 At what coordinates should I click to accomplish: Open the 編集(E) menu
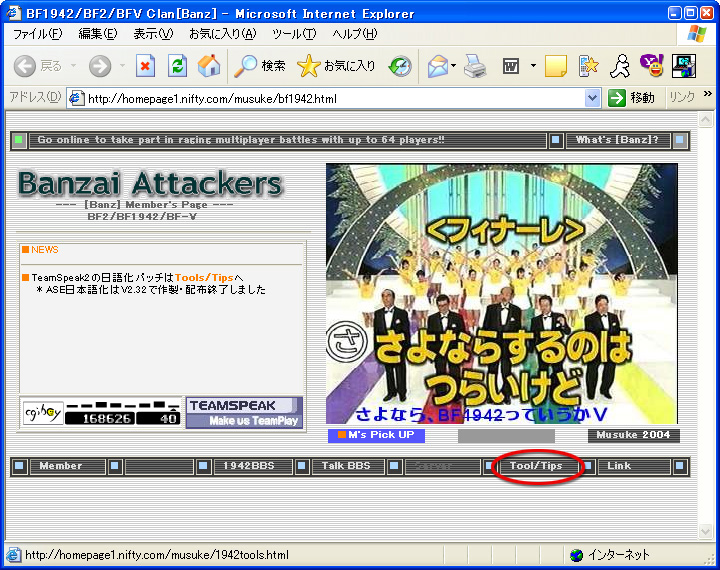pos(98,34)
